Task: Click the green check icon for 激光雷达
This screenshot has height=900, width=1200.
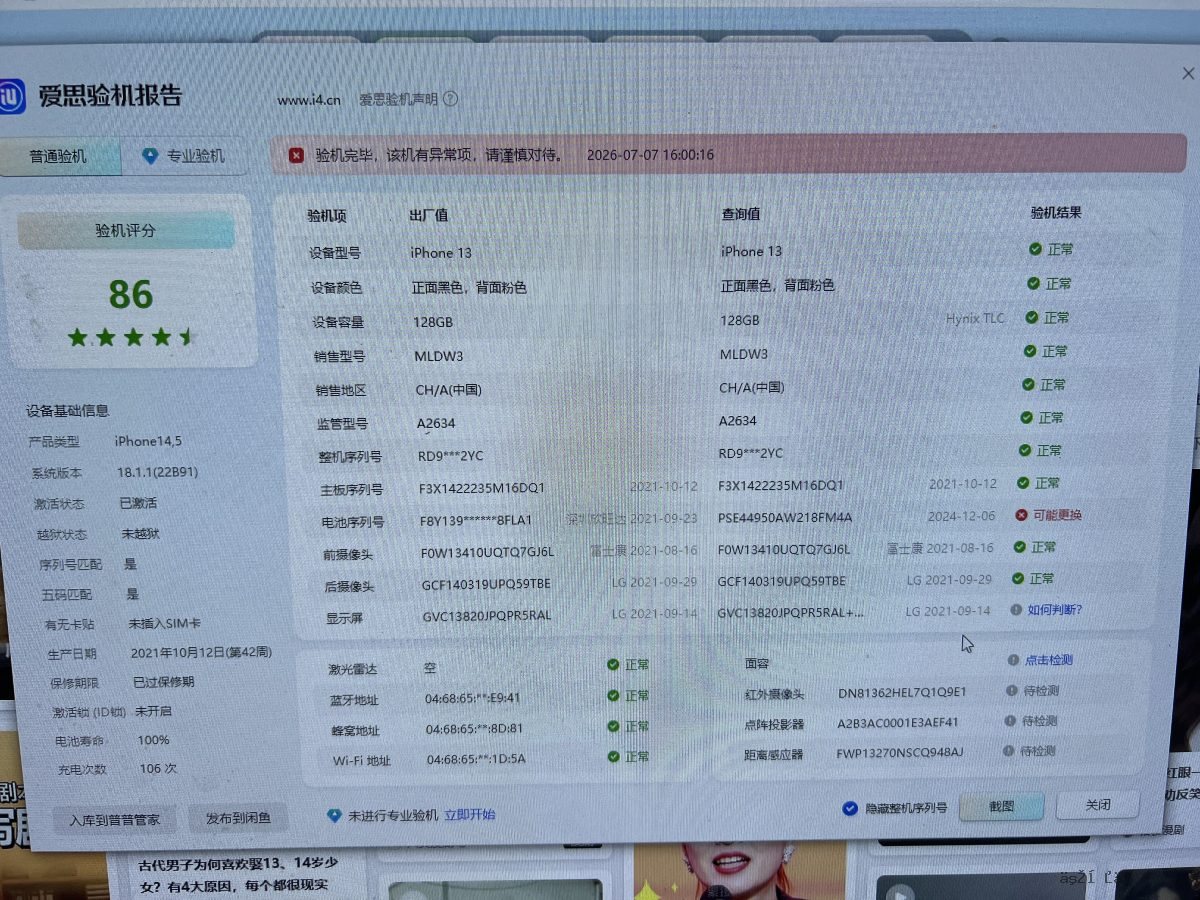Action: click(613, 664)
